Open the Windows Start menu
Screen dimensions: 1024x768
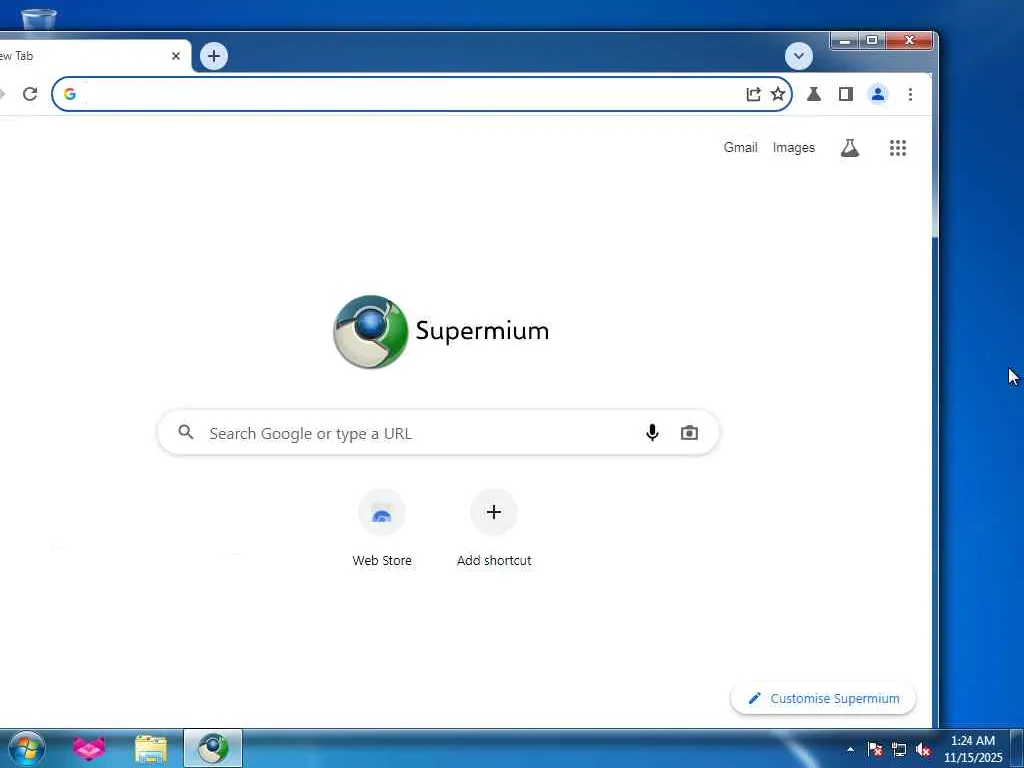coord(27,748)
